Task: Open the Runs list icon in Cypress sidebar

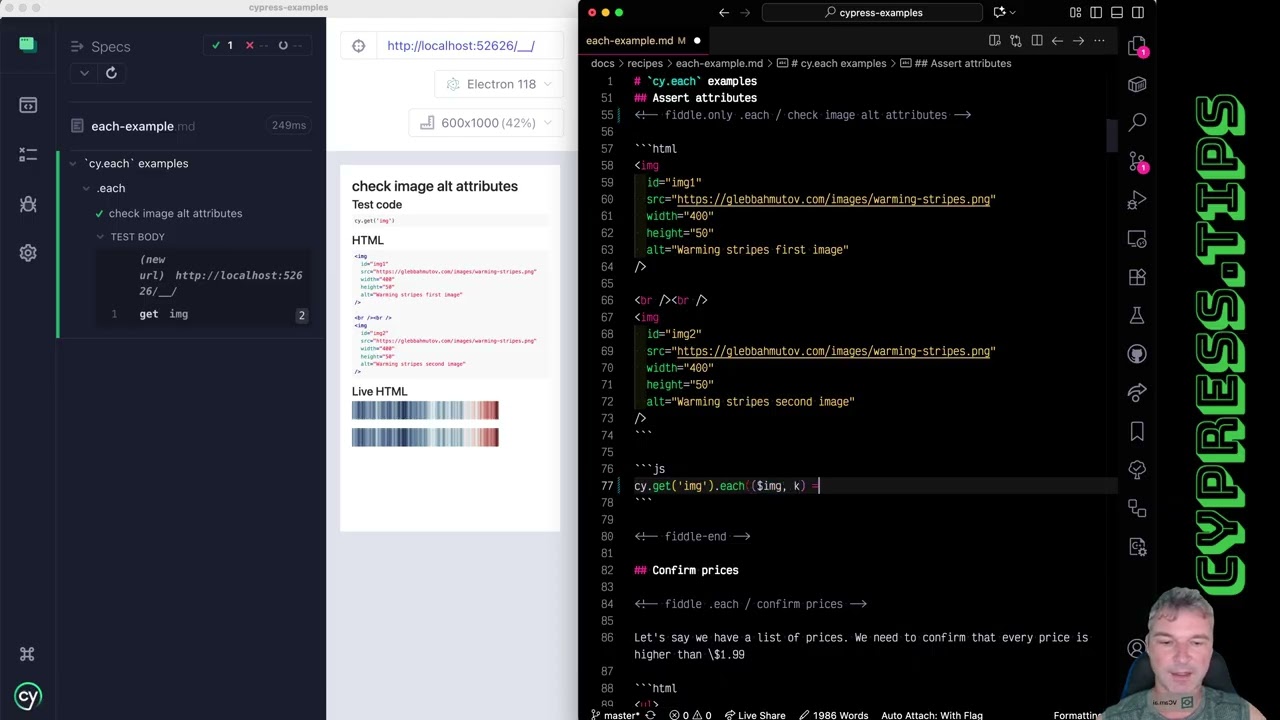Action: (x=28, y=154)
